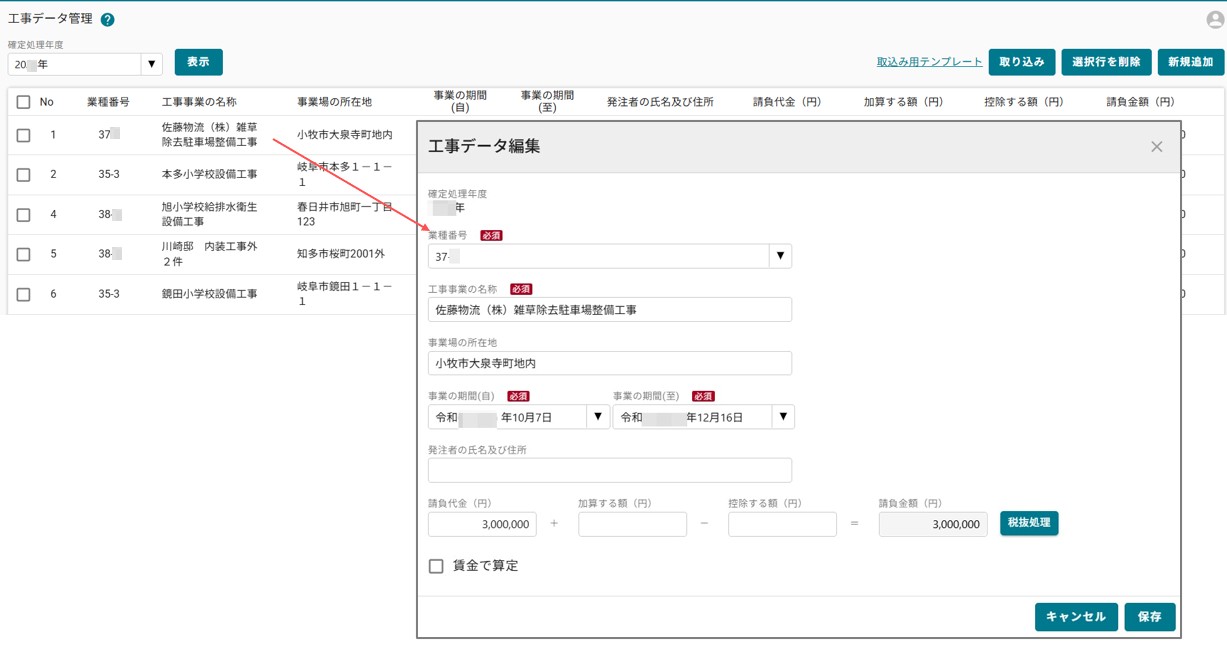This screenshot has width=1227, height=646.
Task: Click the 加算する額（円） column header
Action: tap(904, 102)
